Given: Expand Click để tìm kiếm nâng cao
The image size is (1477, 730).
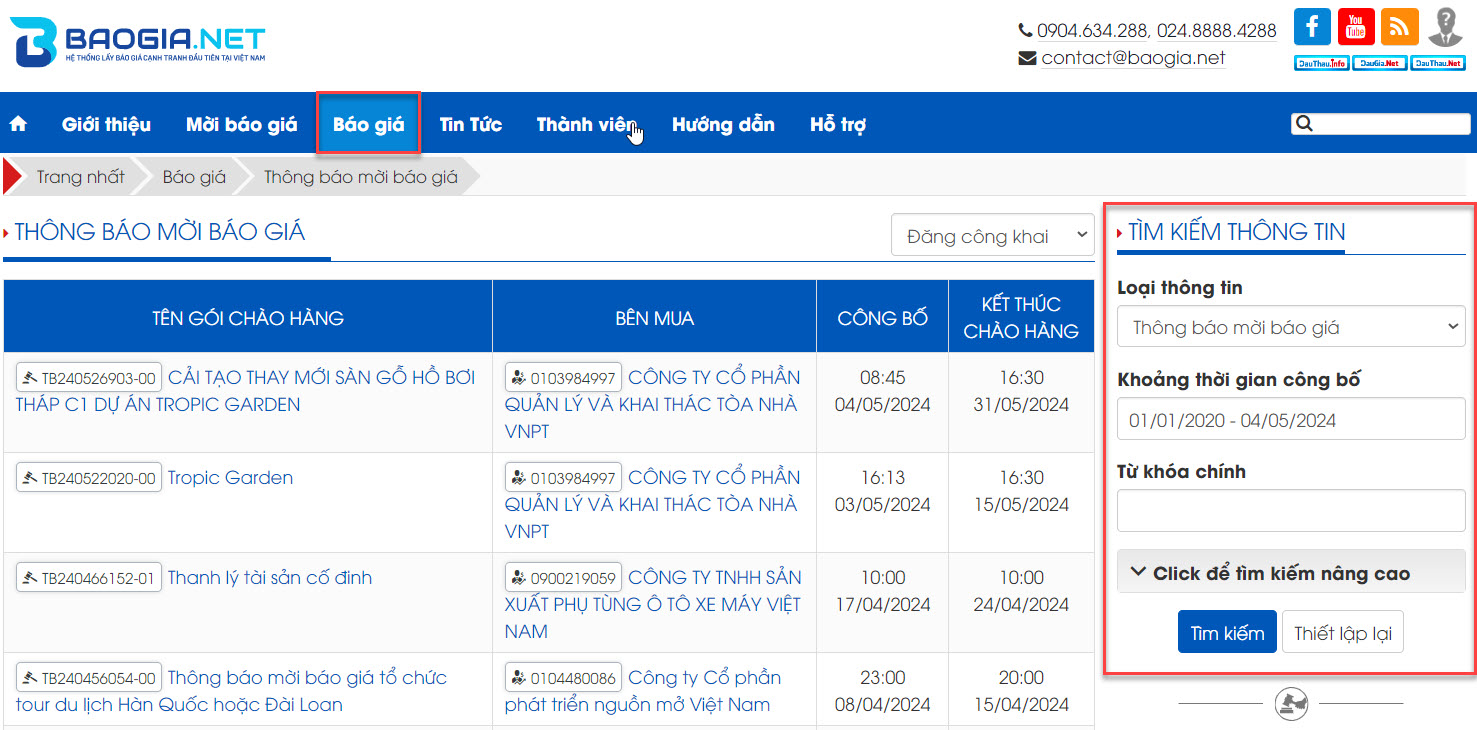Looking at the screenshot, I should [1291, 573].
